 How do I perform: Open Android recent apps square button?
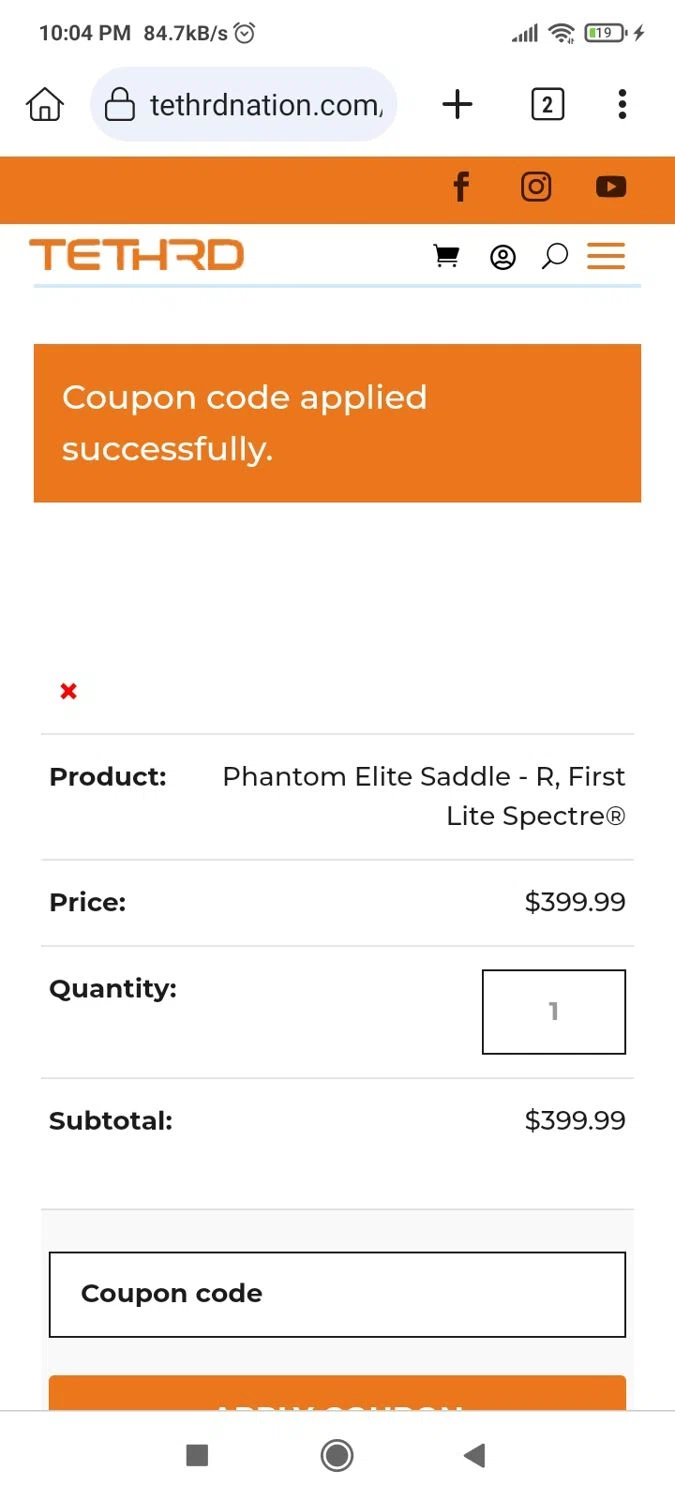tap(197, 1455)
